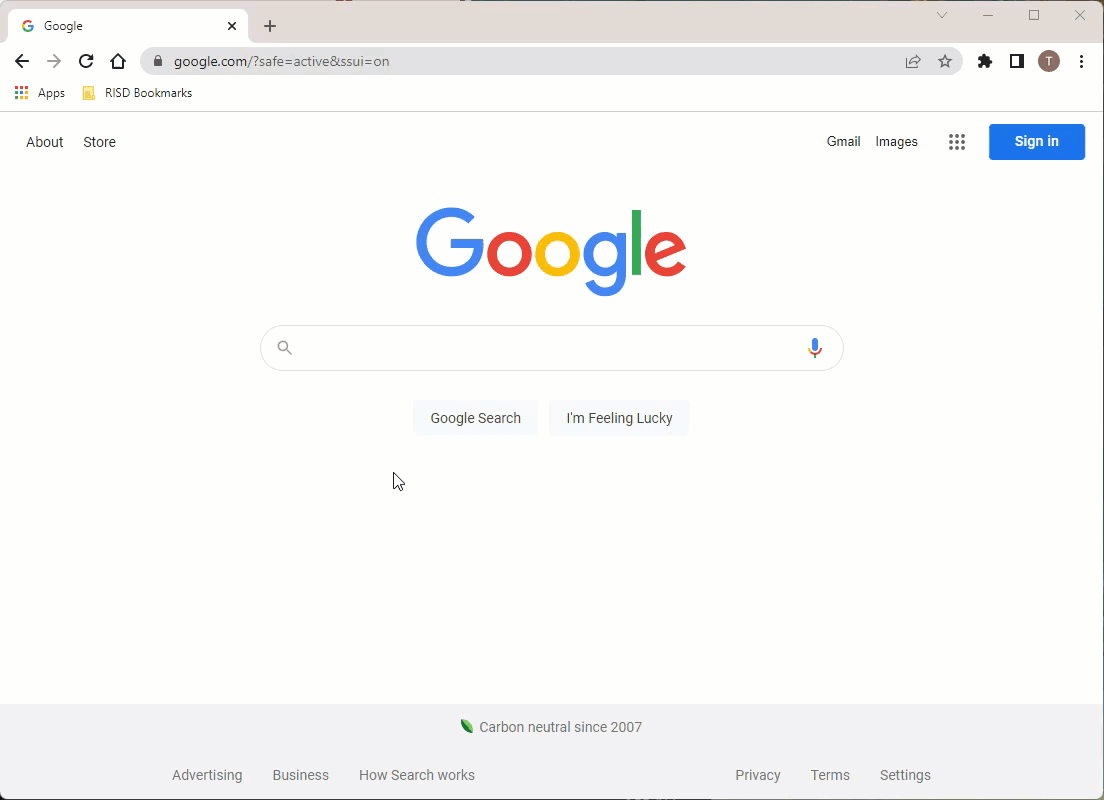Open the browser side panel icon
This screenshot has height=800, width=1104.
click(x=1017, y=61)
